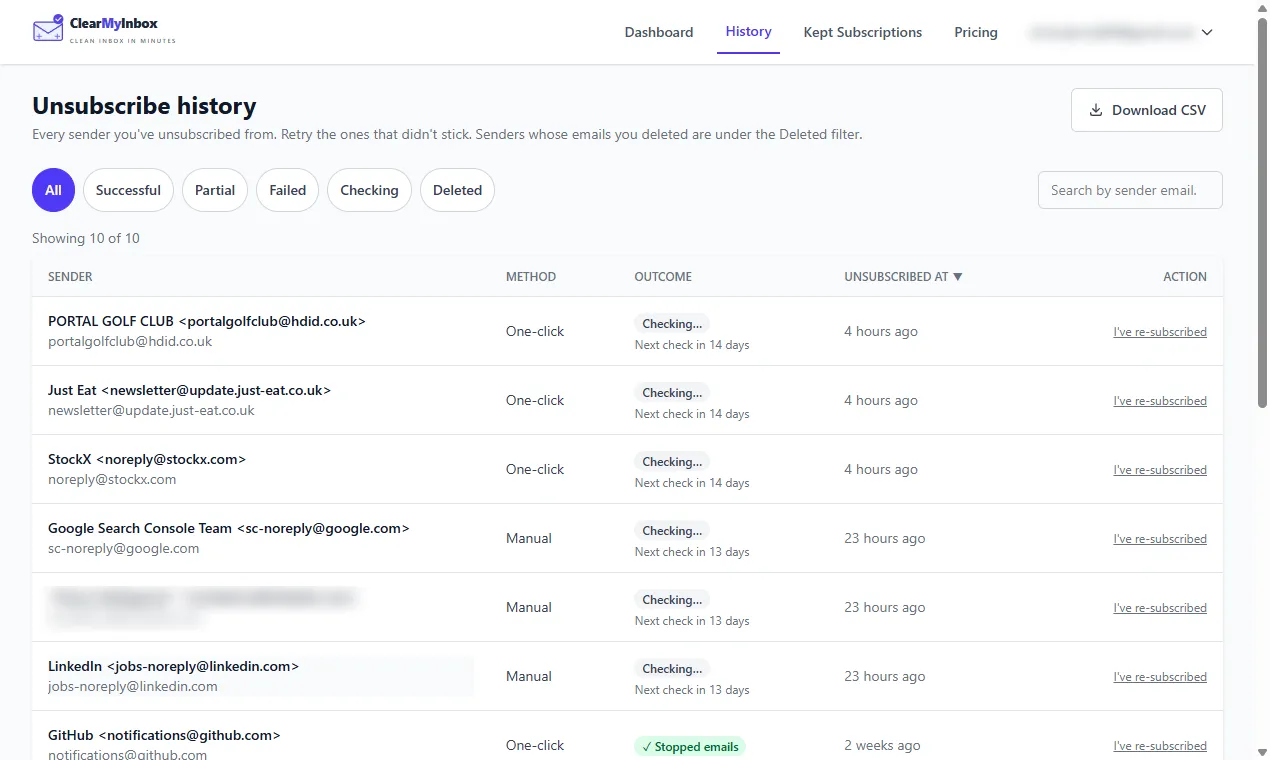
Task: Click Showing 10 of 10 count
Action: [86, 239]
